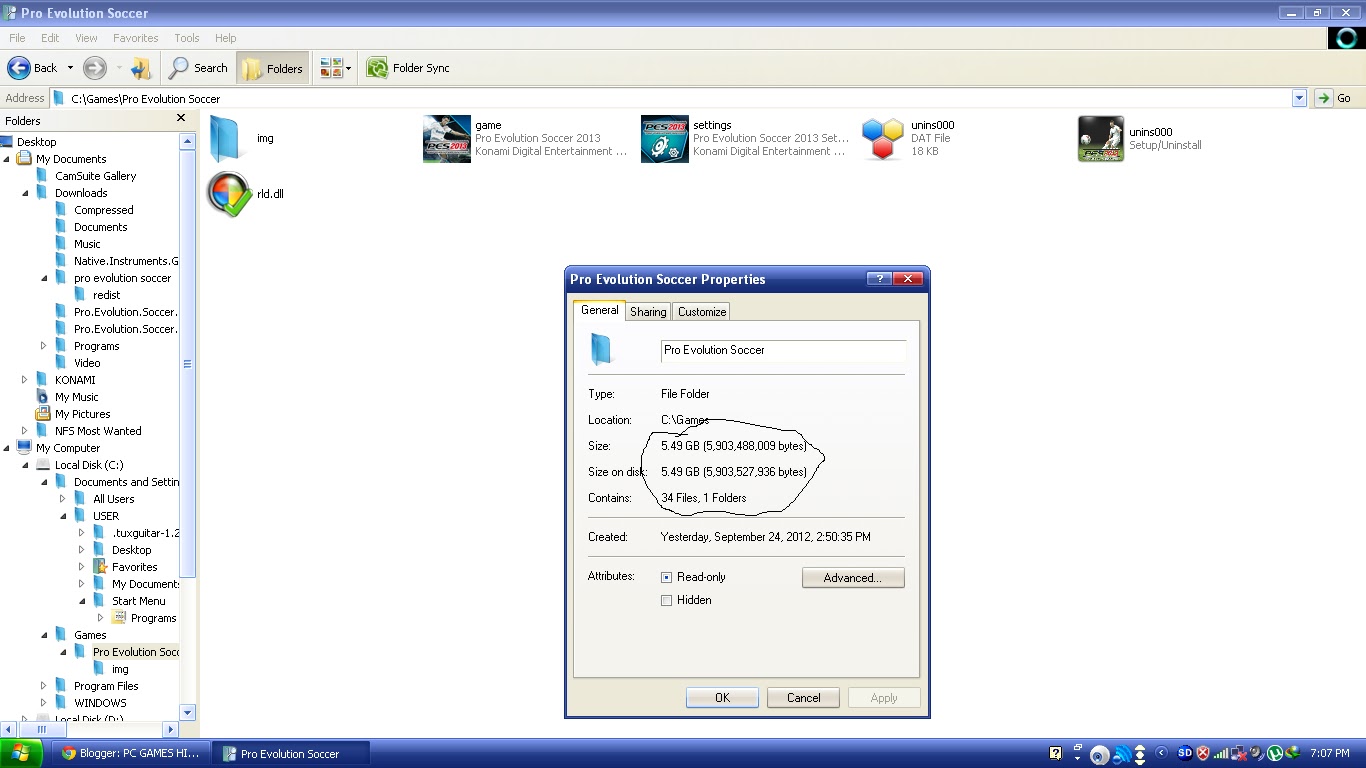Toggle the Folders button in the toolbar
Screen dimensions: 1366x768
[x=271, y=68]
